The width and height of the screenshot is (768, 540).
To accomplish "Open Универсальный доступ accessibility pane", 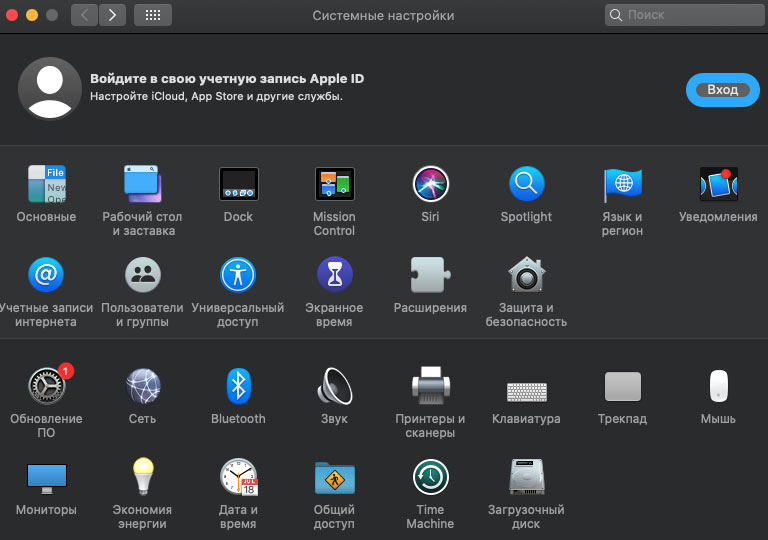I will coord(238,274).
